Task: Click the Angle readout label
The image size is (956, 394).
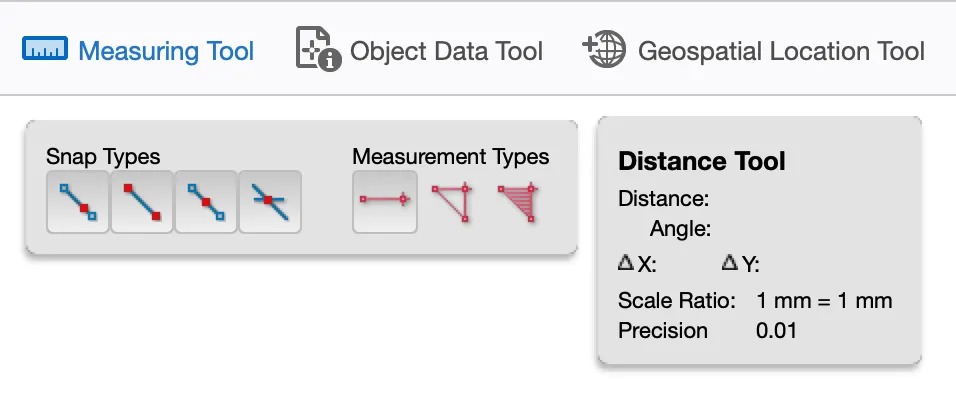Action: tap(680, 229)
